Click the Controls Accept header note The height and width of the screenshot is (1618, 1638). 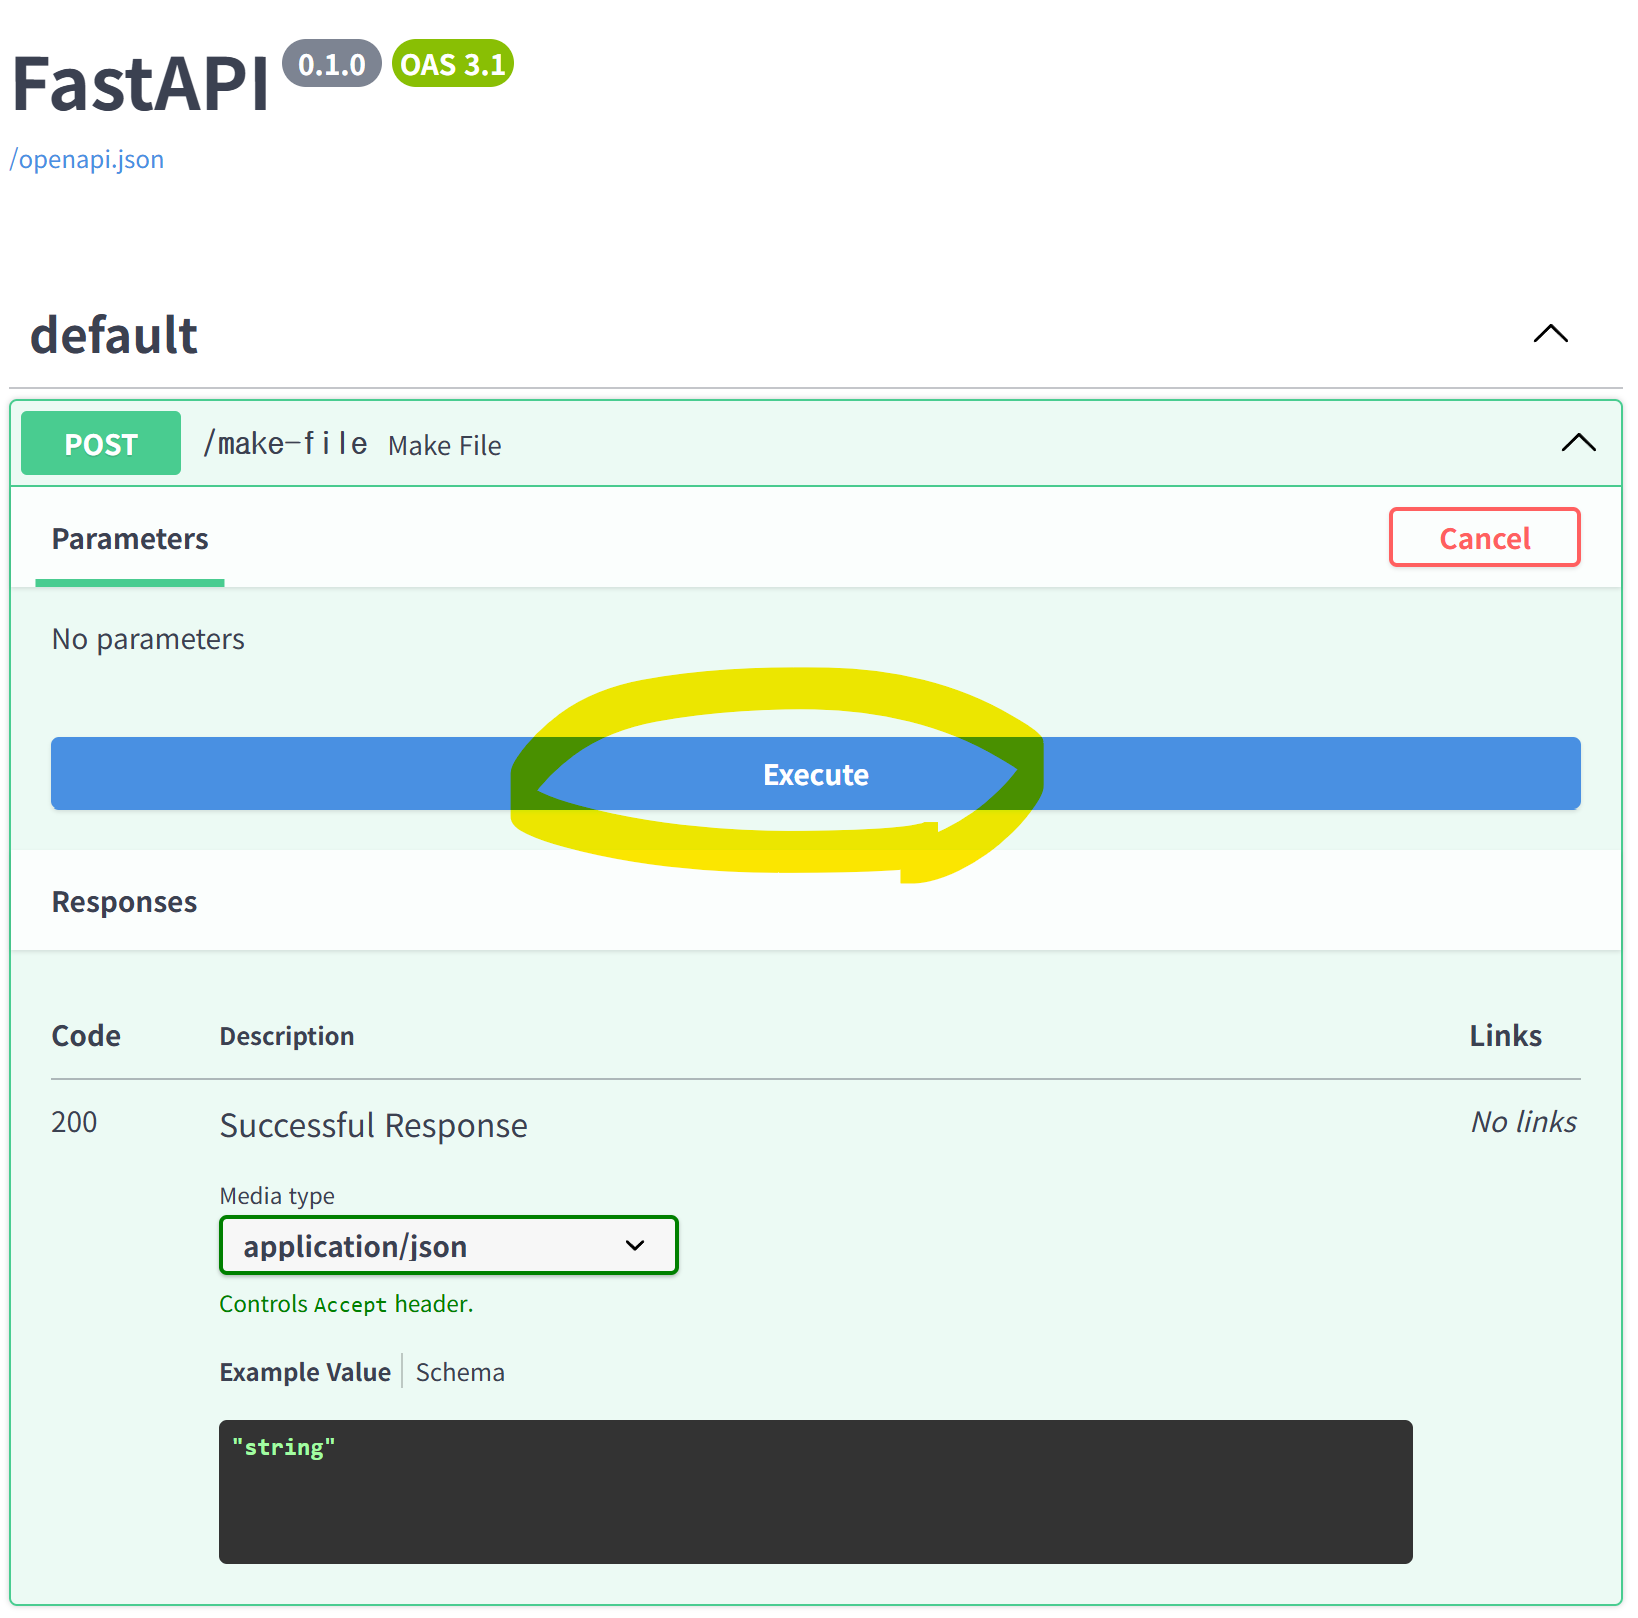pyautogui.click(x=346, y=1304)
